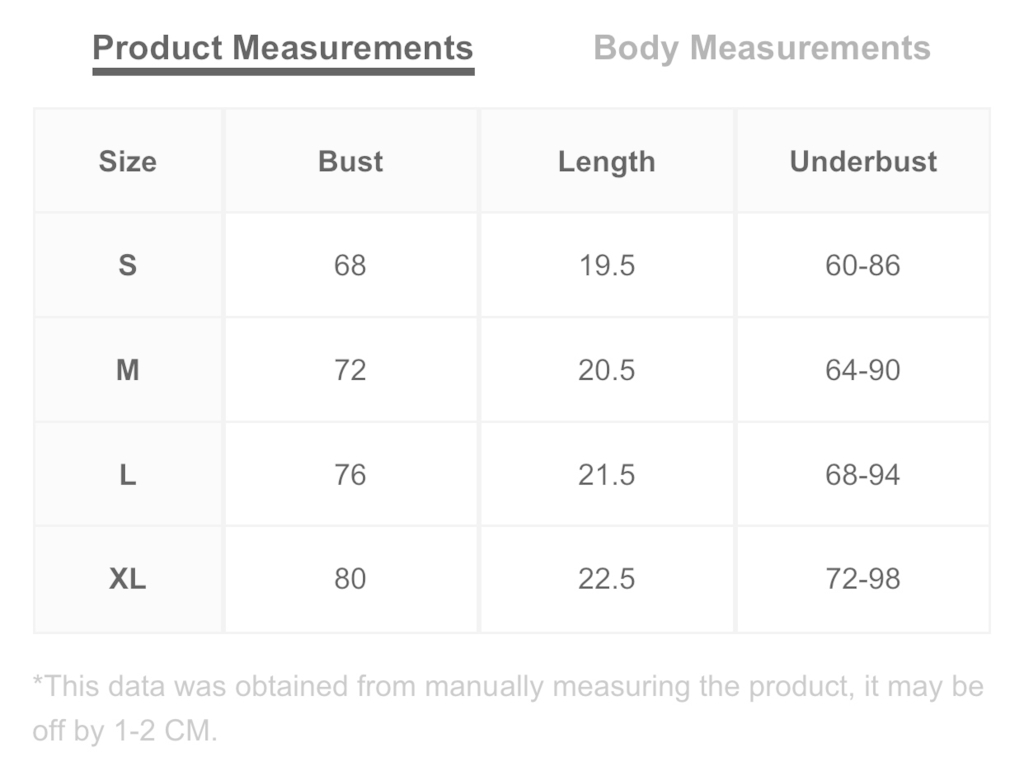Click the bust value 72
Image resolution: width=1024 pixels, height=776 pixels.
click(x=350, y=370)
